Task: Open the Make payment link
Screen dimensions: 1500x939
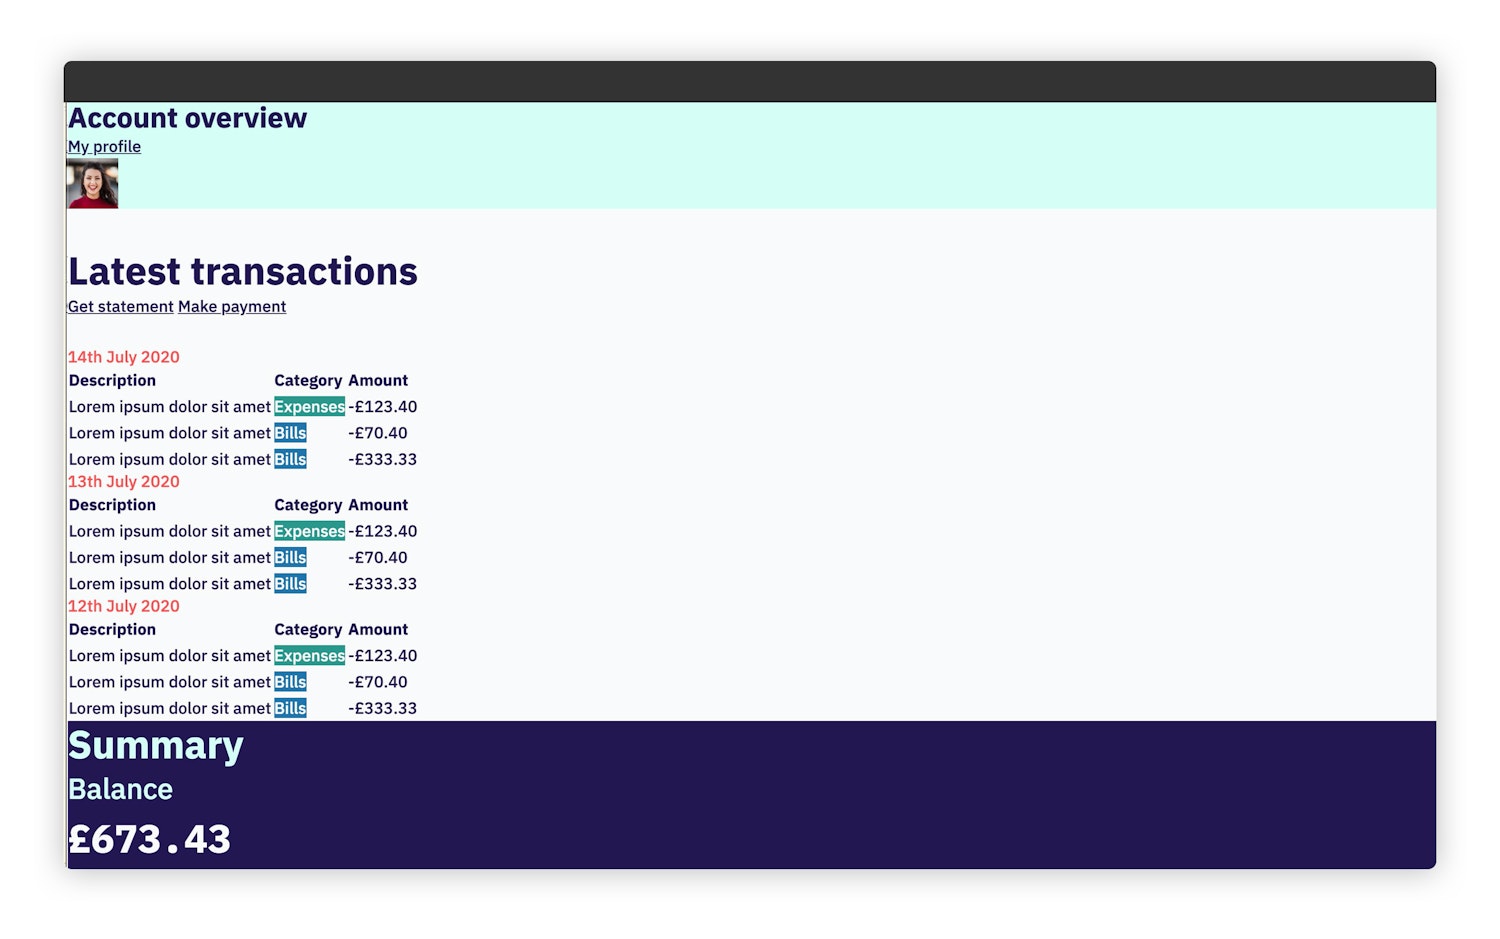Action: coord(231,306)
